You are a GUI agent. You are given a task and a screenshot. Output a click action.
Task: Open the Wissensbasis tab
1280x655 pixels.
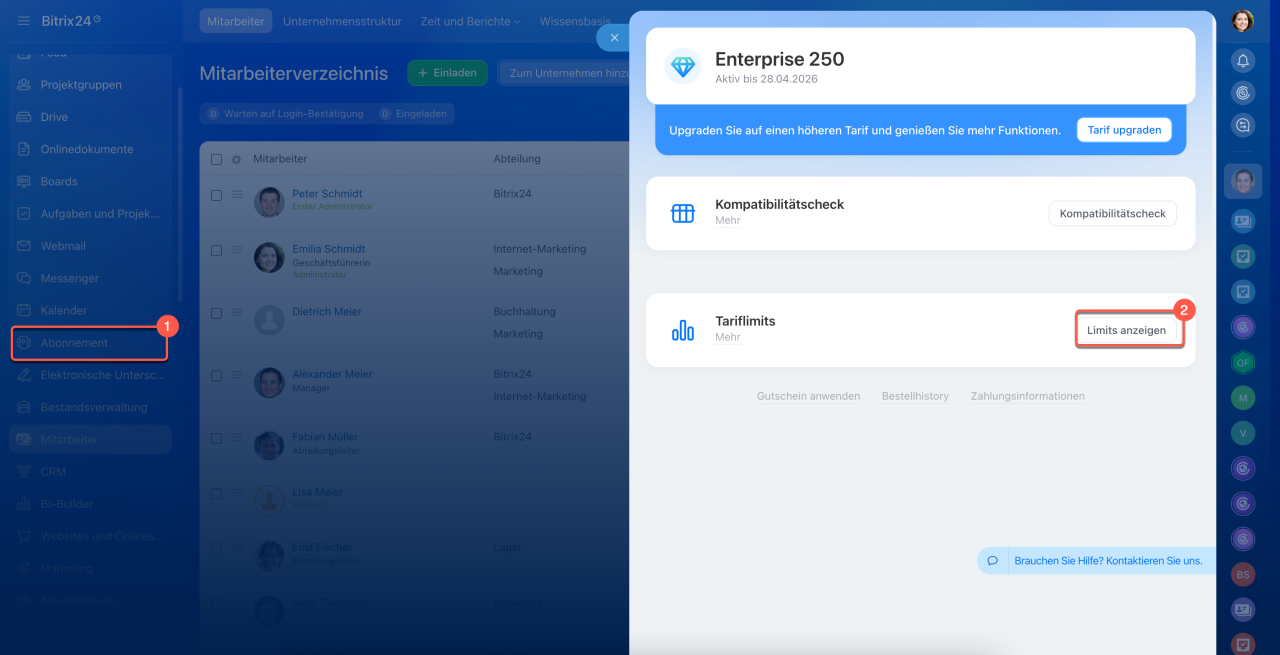tap(575, 21)
